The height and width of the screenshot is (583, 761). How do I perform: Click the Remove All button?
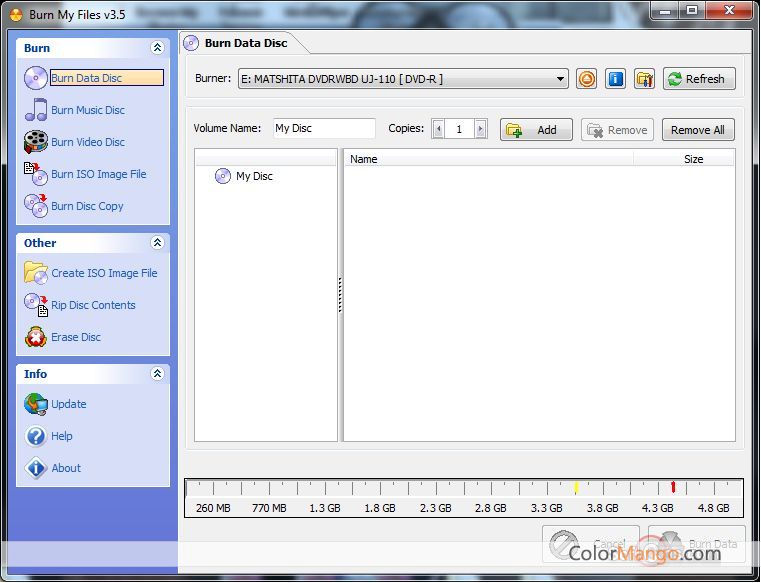pos(698,130)
